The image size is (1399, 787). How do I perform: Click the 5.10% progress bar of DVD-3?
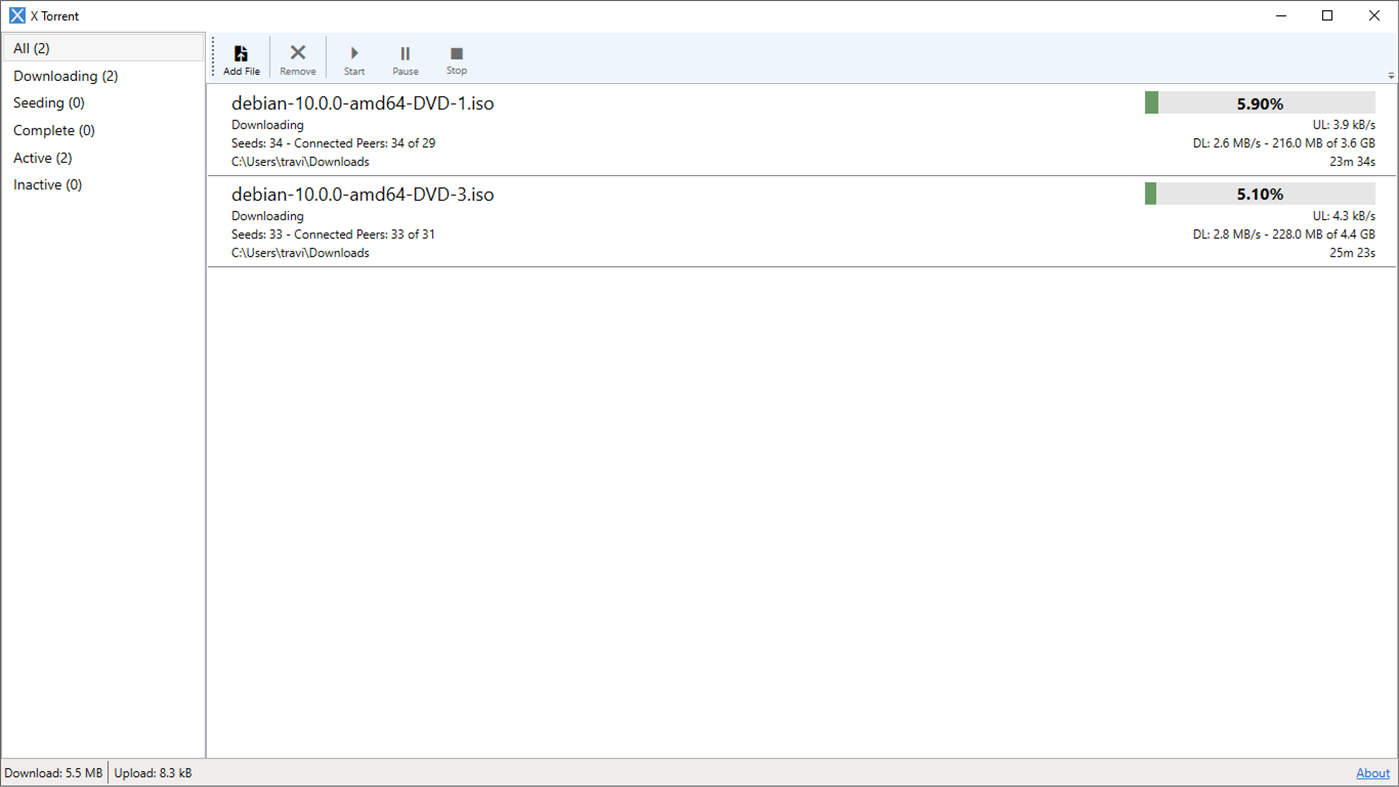tap(1259, 193)
